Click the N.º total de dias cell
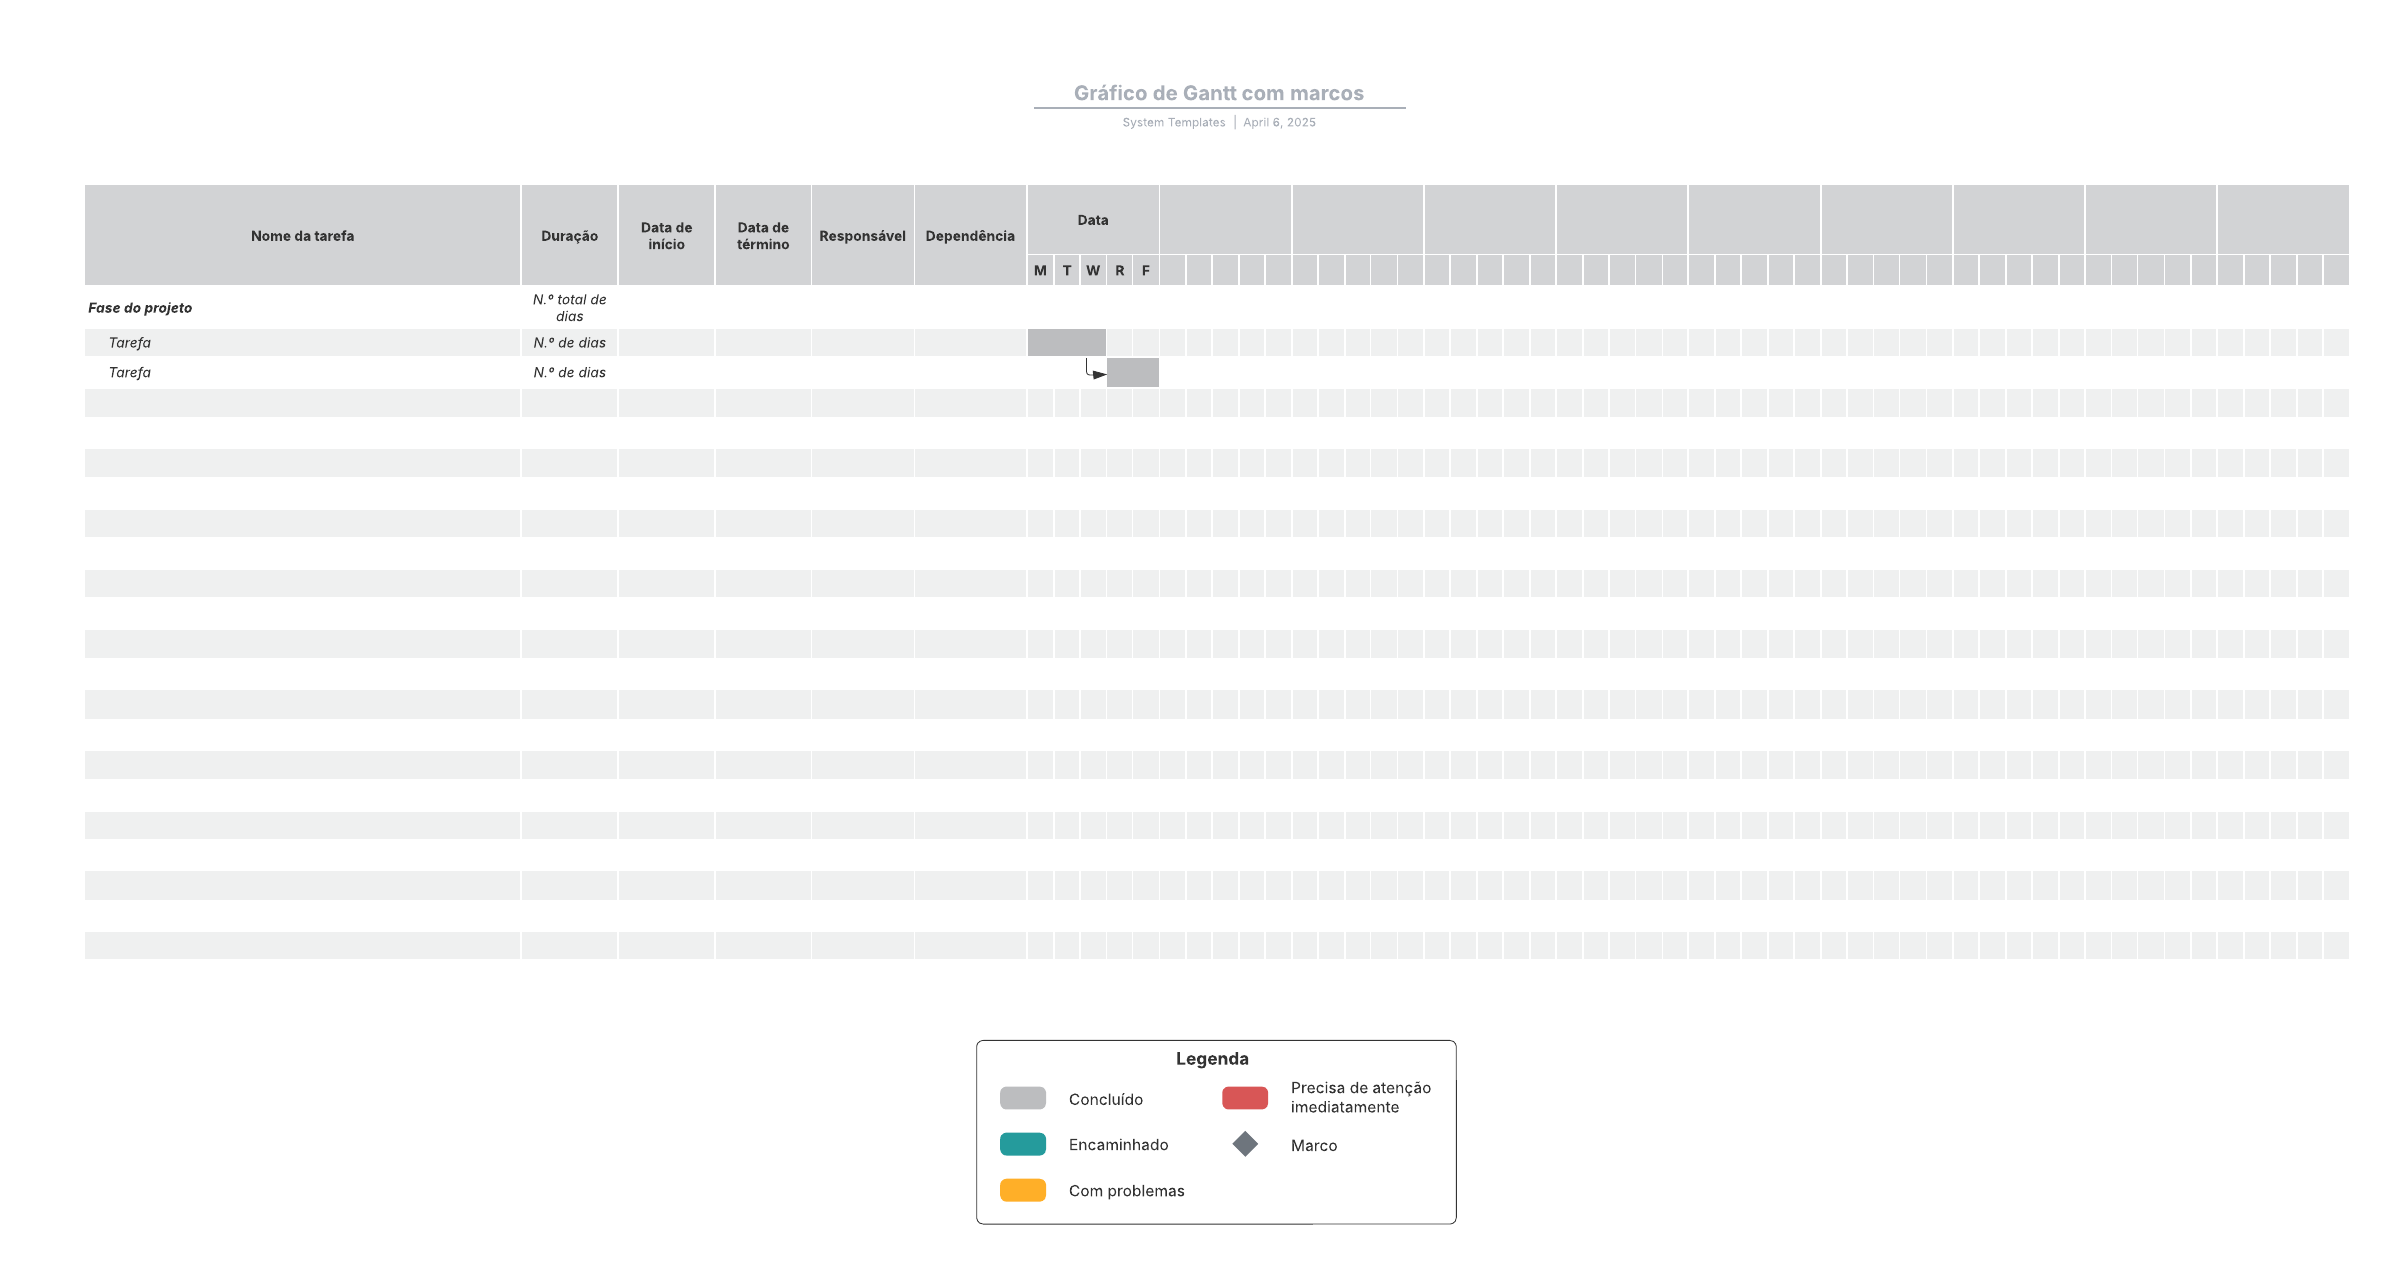 point(569,308)
